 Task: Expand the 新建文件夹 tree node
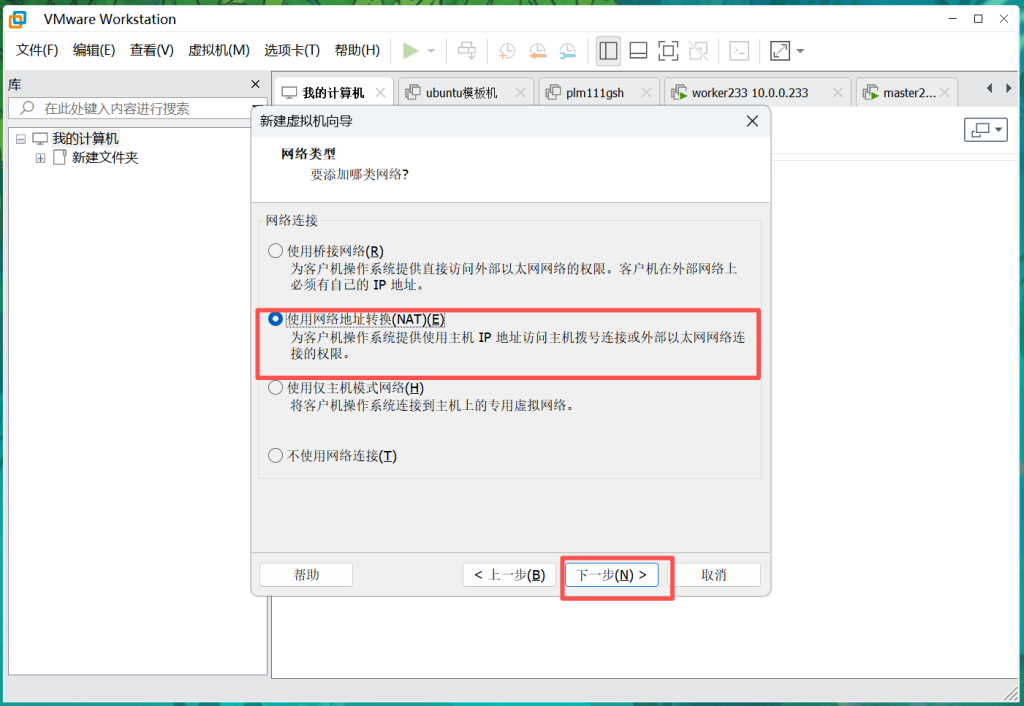pos(41,158)
